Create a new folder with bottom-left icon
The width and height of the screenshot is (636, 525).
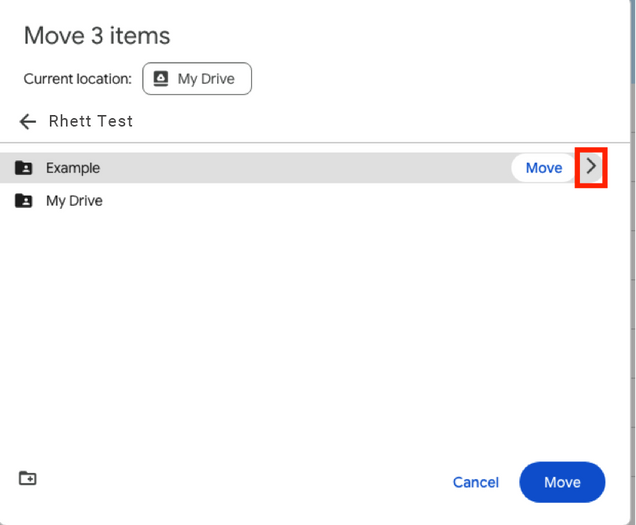coord(28,478)
